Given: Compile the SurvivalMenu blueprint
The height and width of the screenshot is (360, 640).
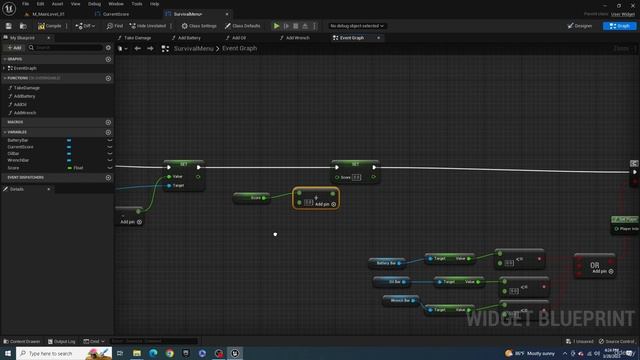Looking at the screenshot, I should [49, 26].
